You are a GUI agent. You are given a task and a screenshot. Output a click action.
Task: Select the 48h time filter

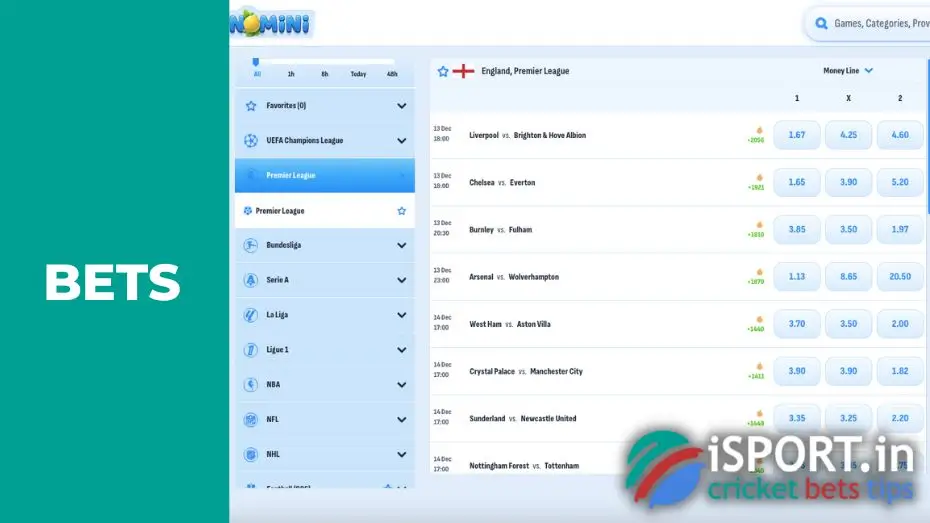click(392, 74)
